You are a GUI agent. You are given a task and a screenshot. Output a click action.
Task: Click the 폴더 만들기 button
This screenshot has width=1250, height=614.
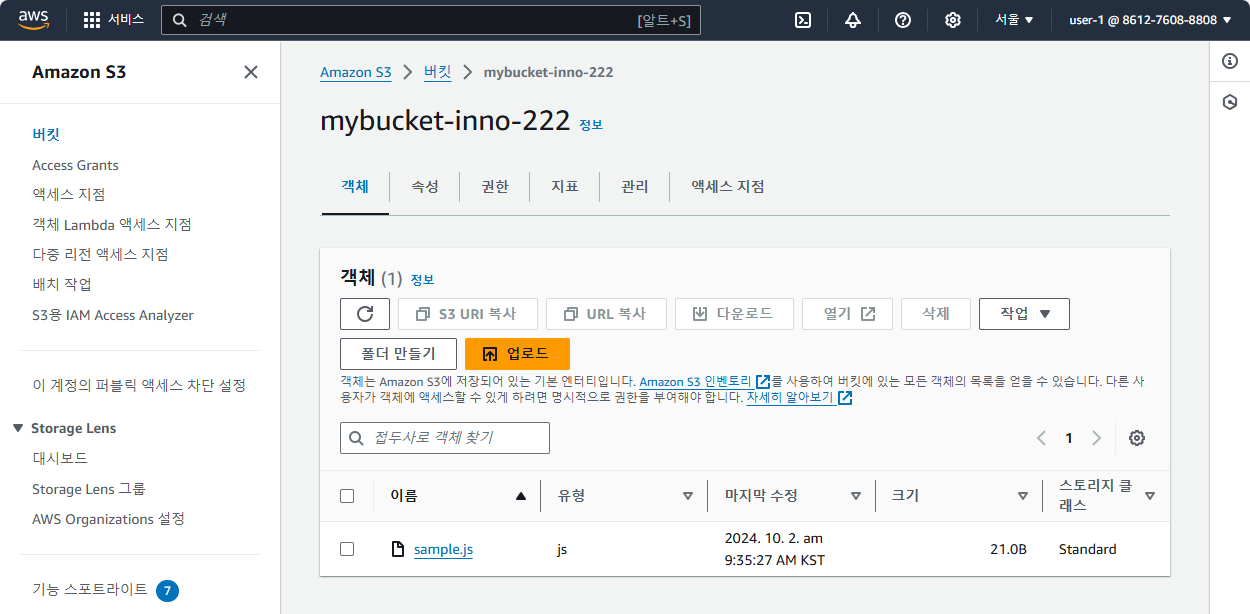[398, 354]
